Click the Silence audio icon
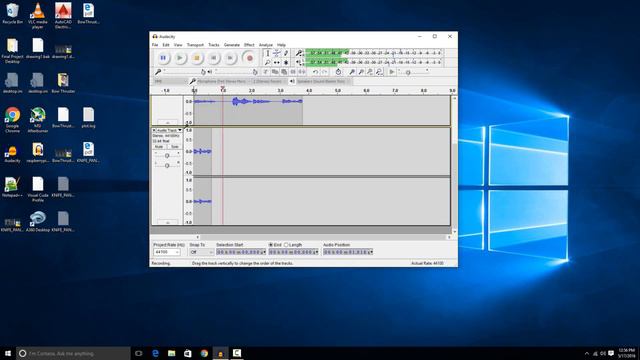This screenshot has height=360, width=640. click(x=302, y=72)
